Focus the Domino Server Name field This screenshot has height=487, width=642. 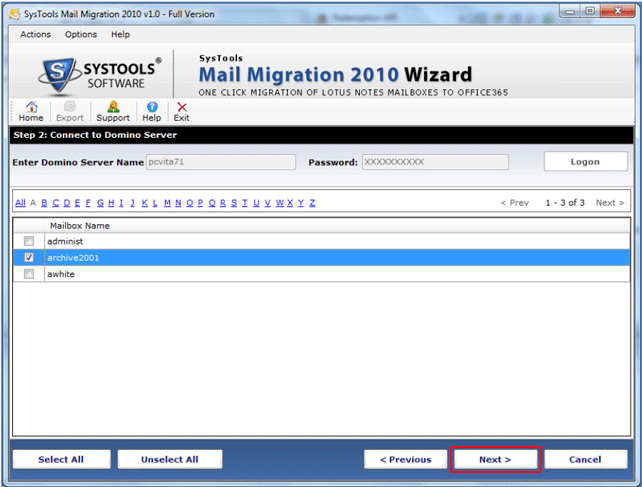pyautogui.click(x=221, y=162)
